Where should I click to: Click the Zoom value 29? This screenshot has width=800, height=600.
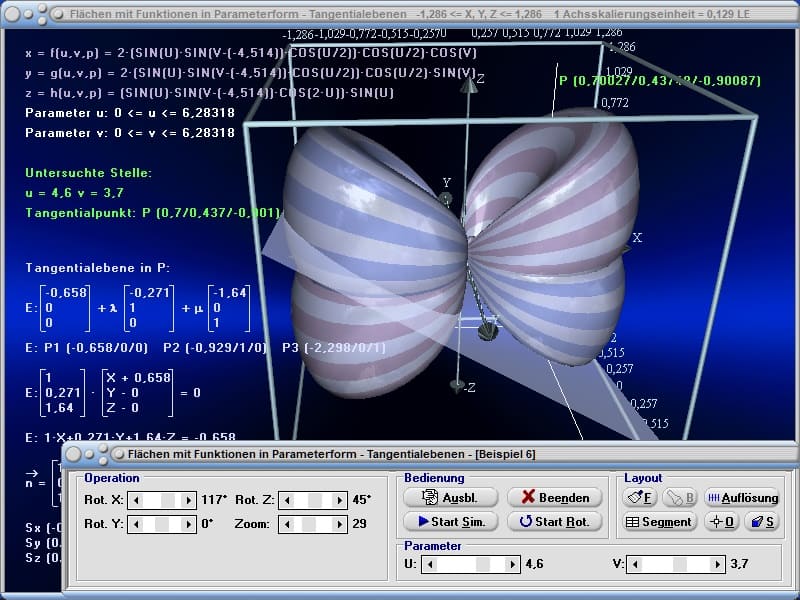pos(360,523)
